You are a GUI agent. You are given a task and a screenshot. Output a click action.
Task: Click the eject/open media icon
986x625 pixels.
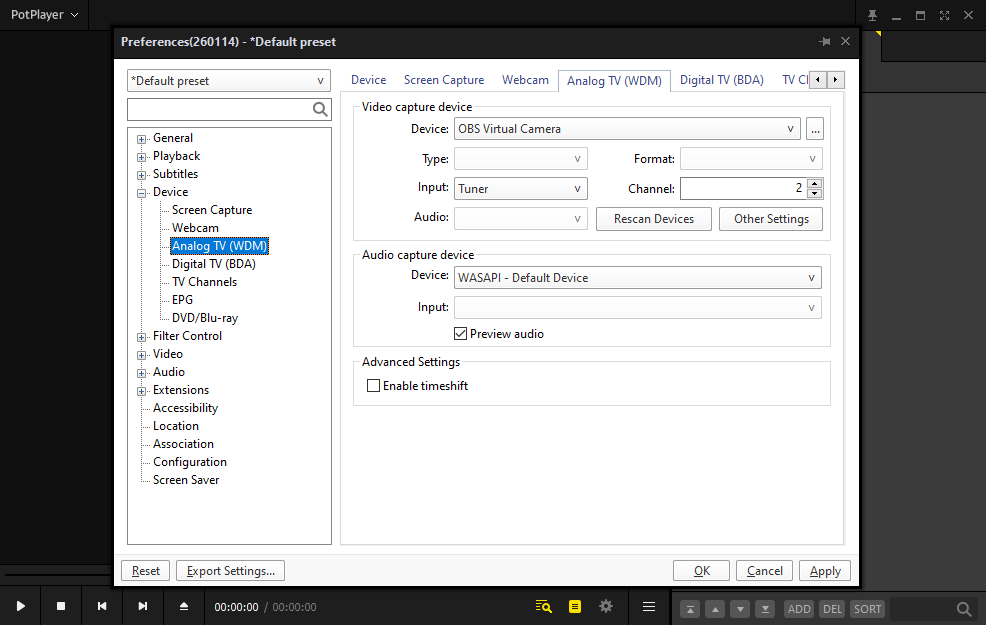pos(183,605)
